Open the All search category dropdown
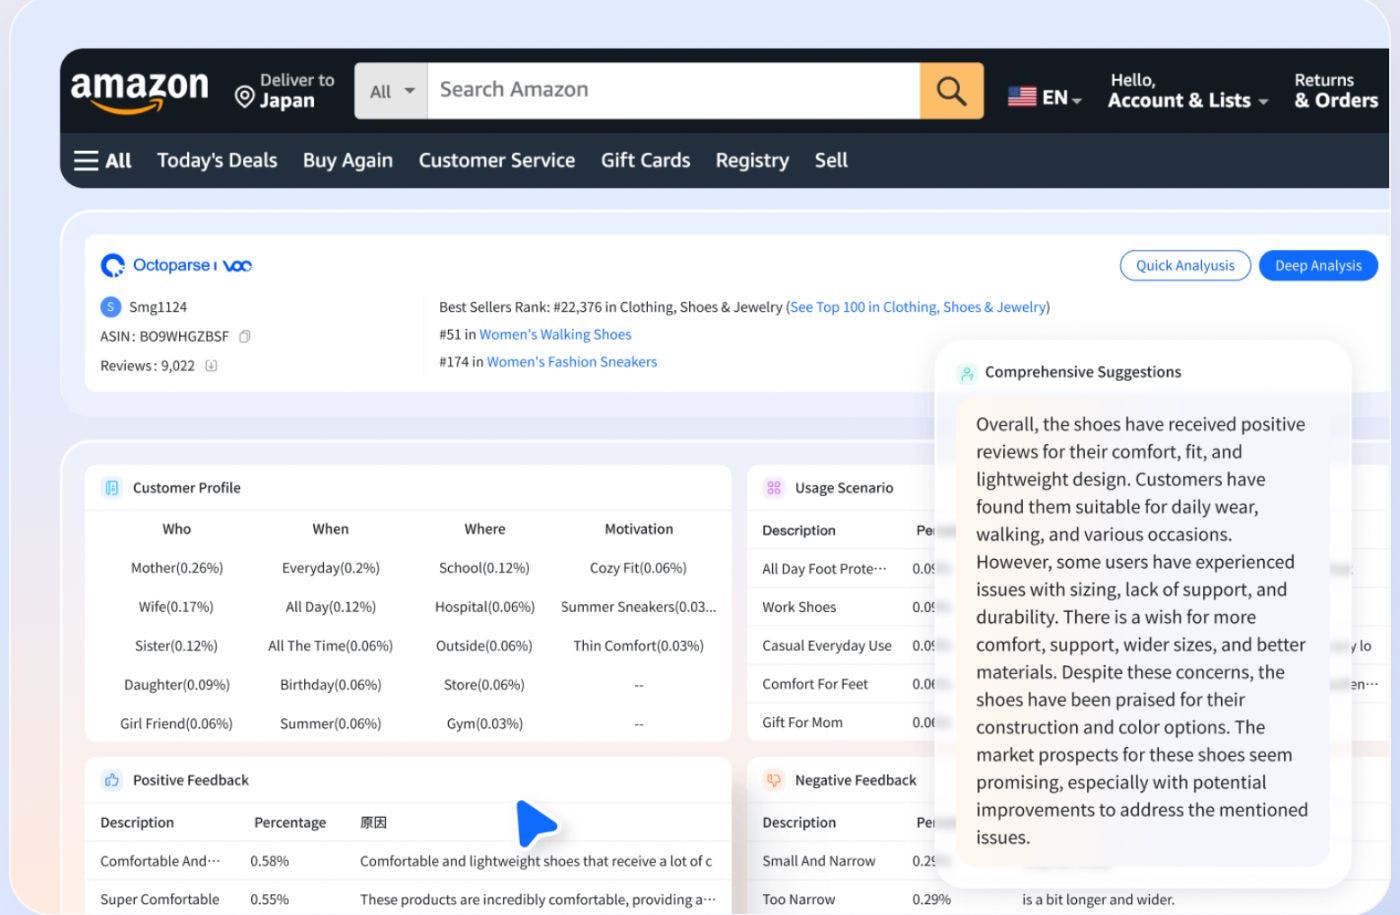Image resolution: width=1400 pixels, height=915 pixels. click(391, 91)
